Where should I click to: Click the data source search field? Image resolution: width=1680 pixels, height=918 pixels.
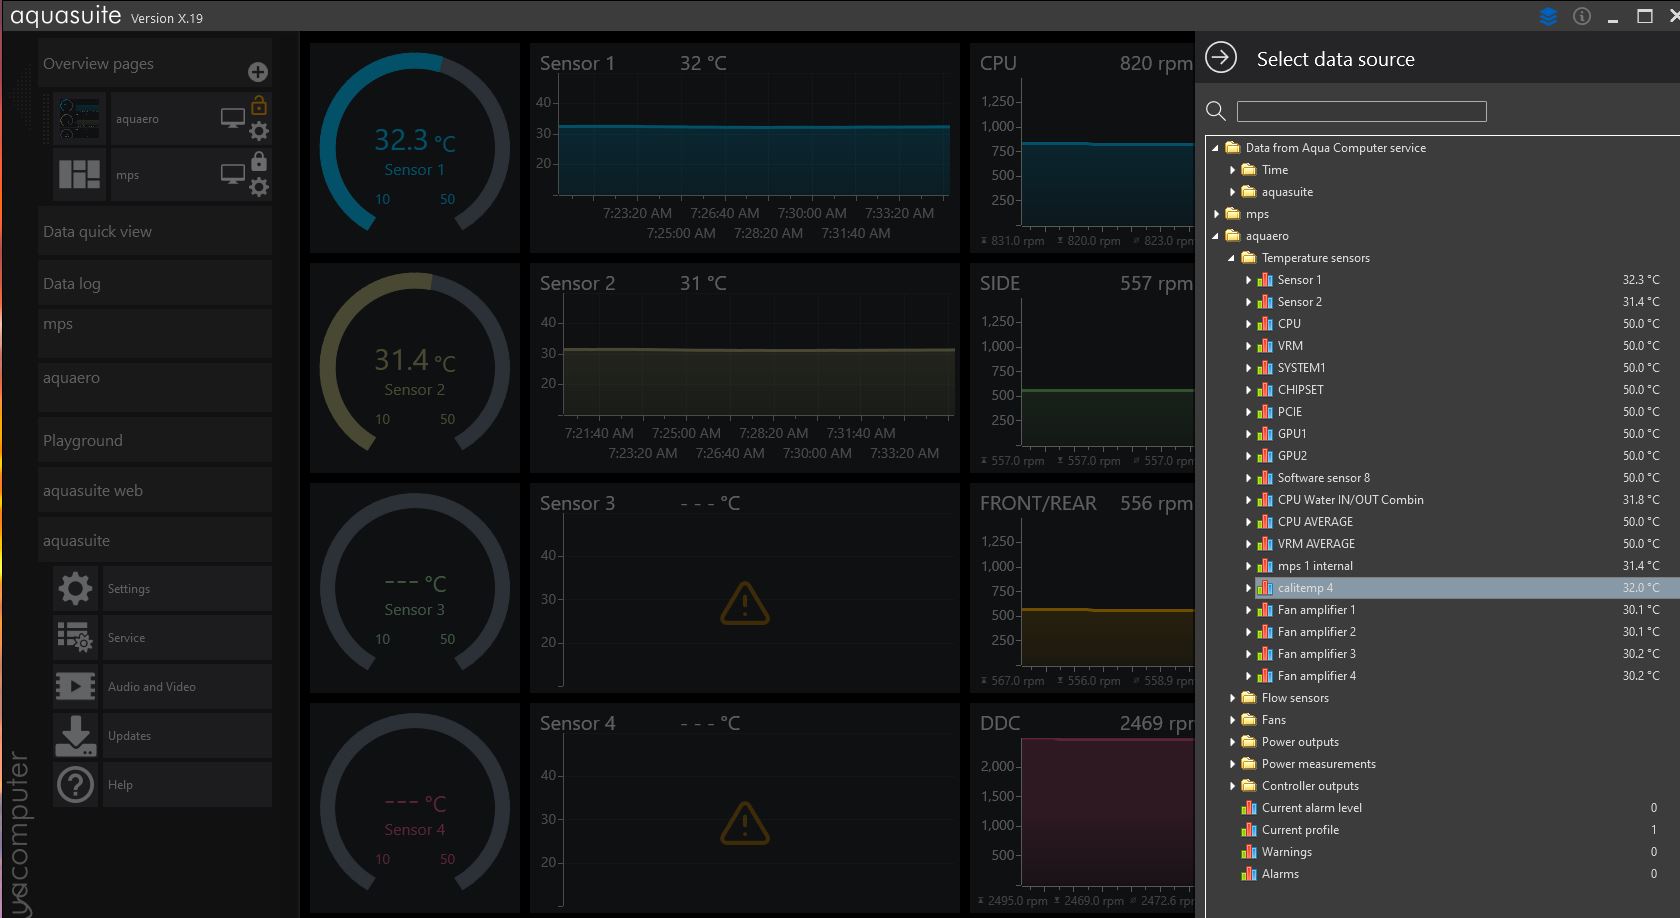pyautogui.click(x=1361, y=111)
